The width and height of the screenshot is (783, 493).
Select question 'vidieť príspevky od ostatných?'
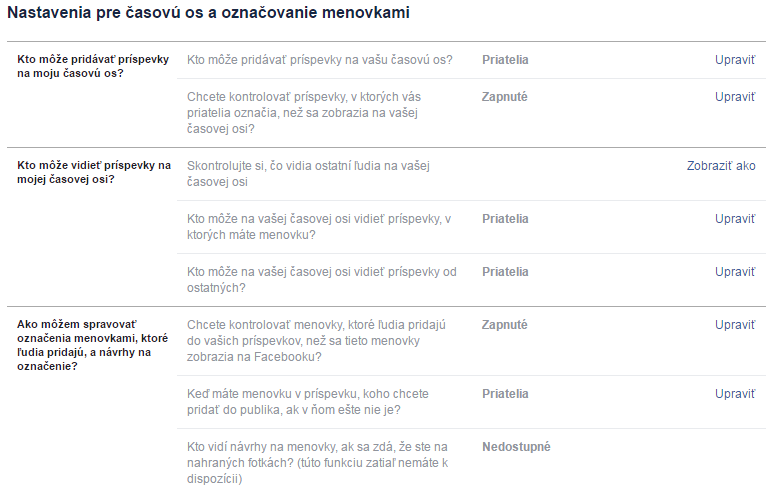point(322,280)
